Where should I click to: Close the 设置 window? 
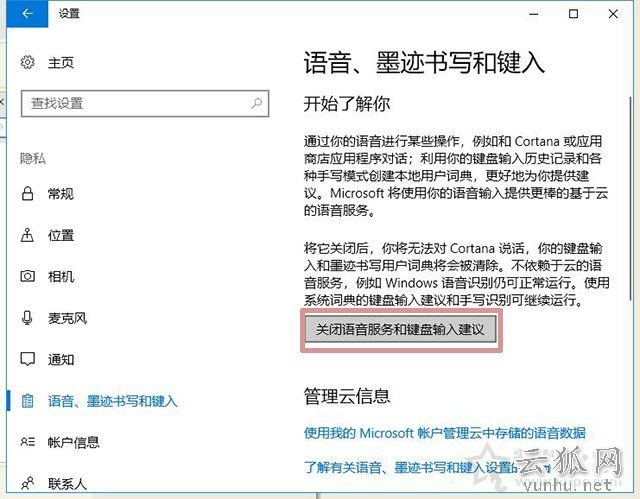click(613, 14)
